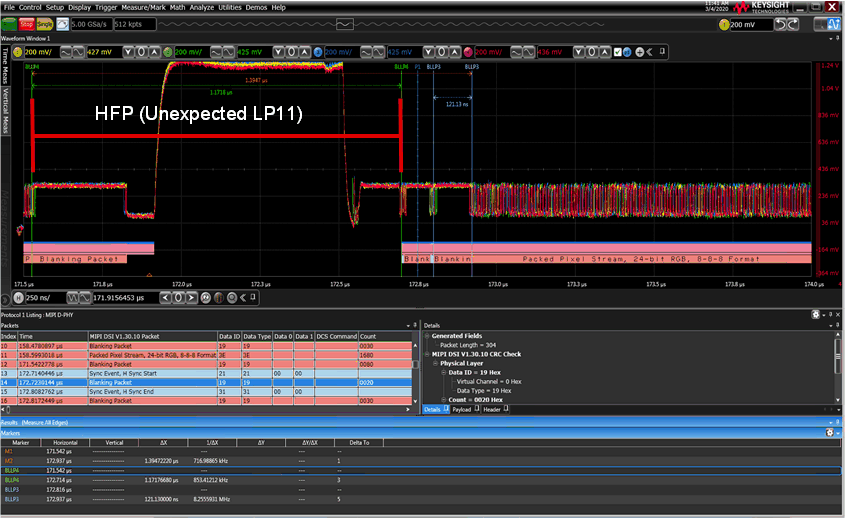Collapse the Generated Fields tree node
This screenshot has height=518, width=845.
point(426,336)
